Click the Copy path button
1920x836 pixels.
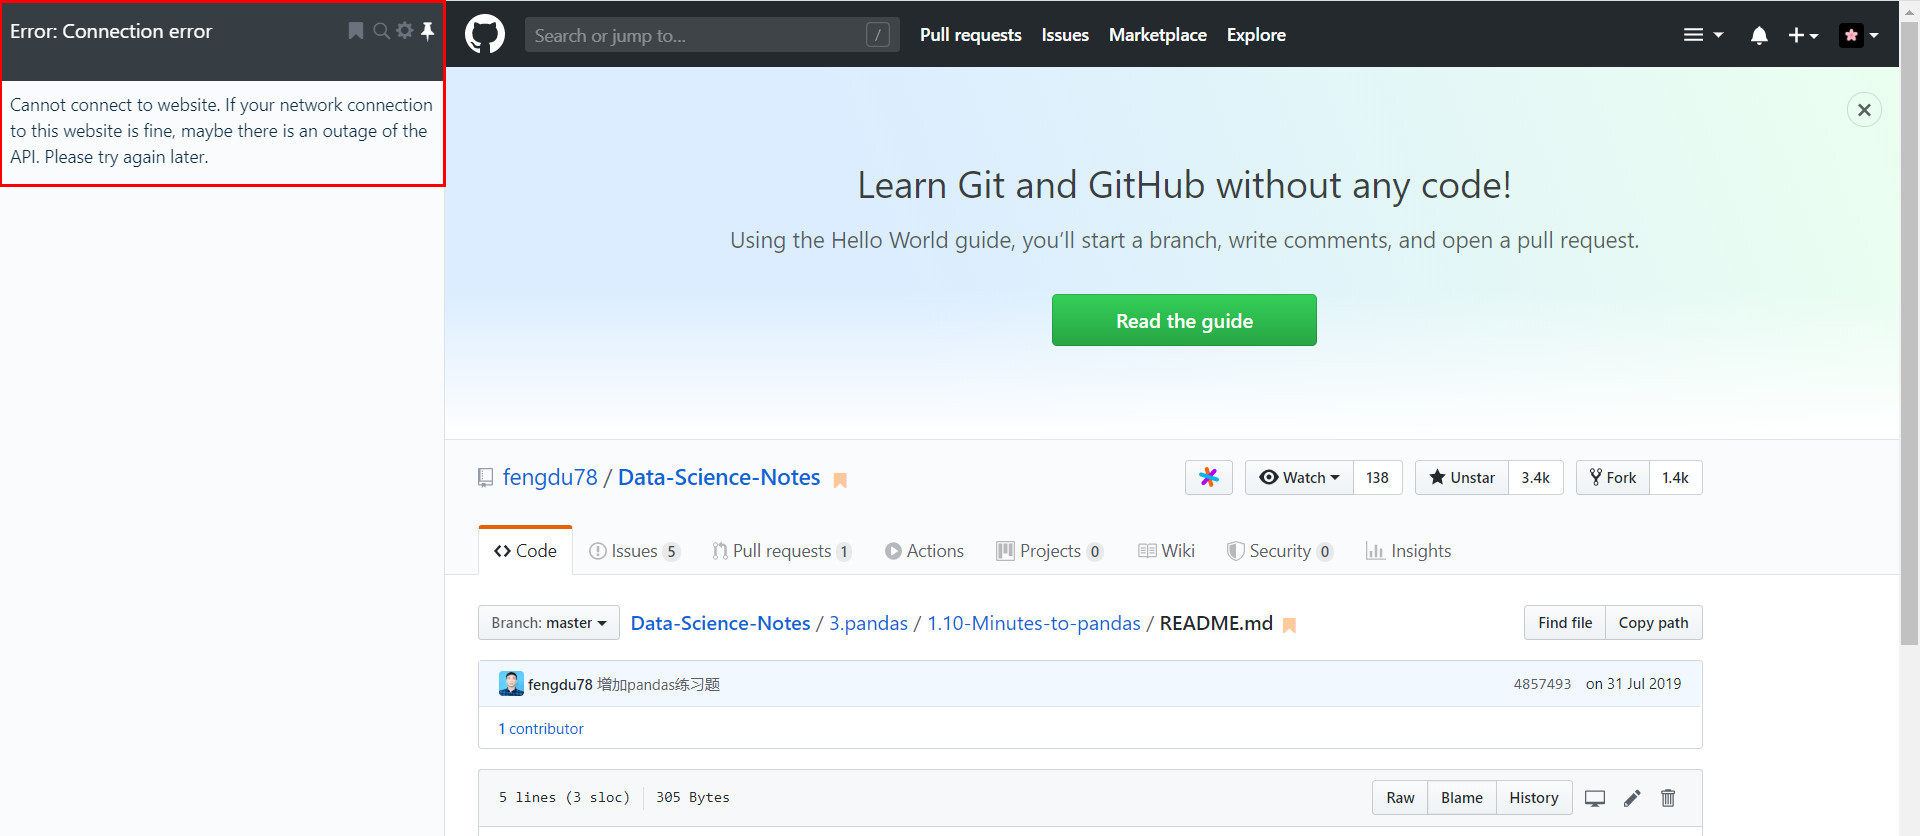tap(1653, 623)
